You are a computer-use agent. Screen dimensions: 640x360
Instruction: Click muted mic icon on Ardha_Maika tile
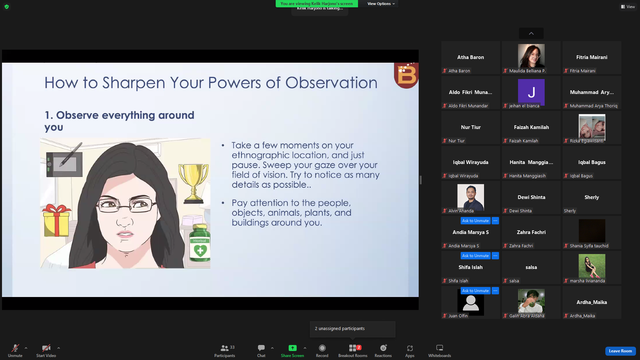coord(566,316)
